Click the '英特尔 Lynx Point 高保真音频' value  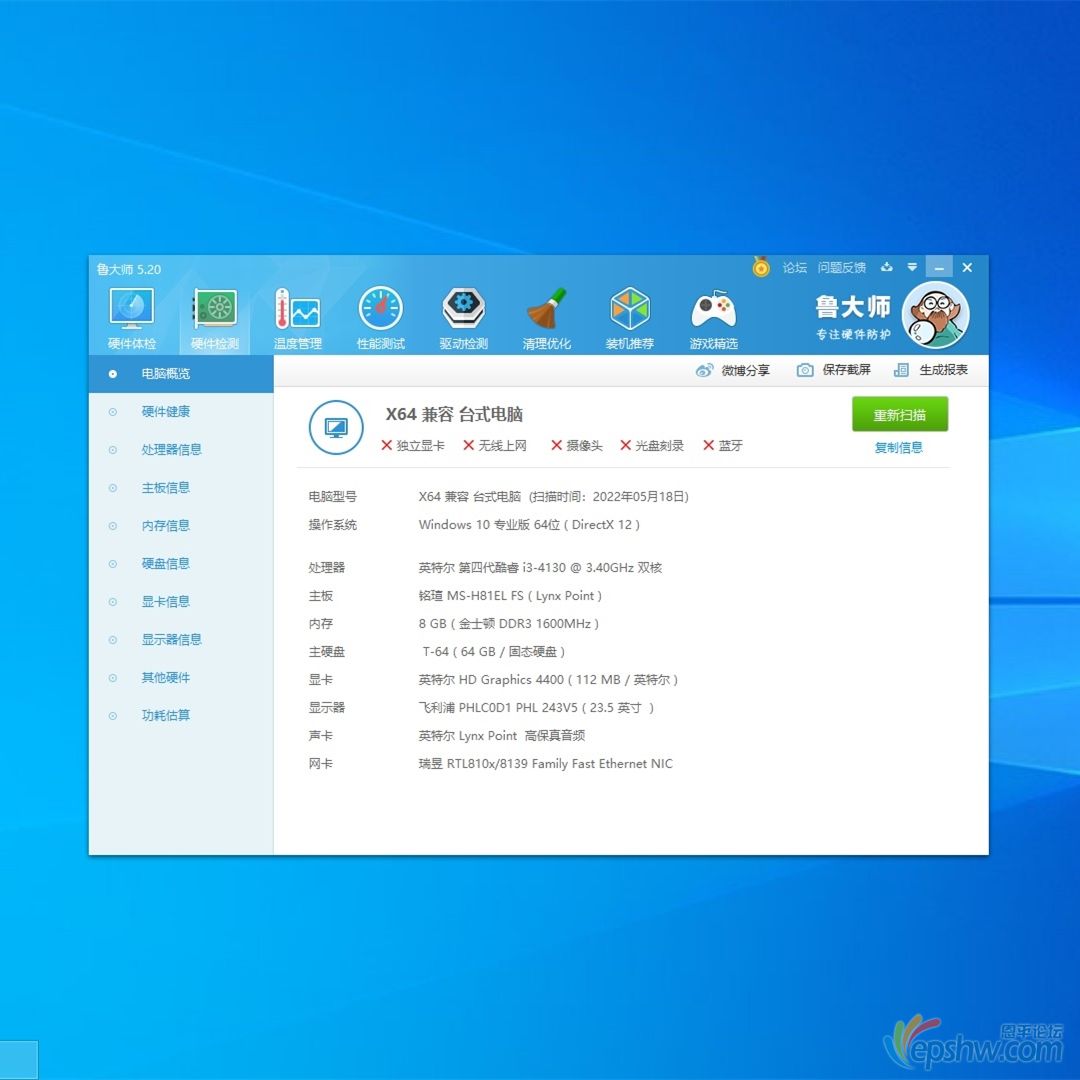click(501, 736)
